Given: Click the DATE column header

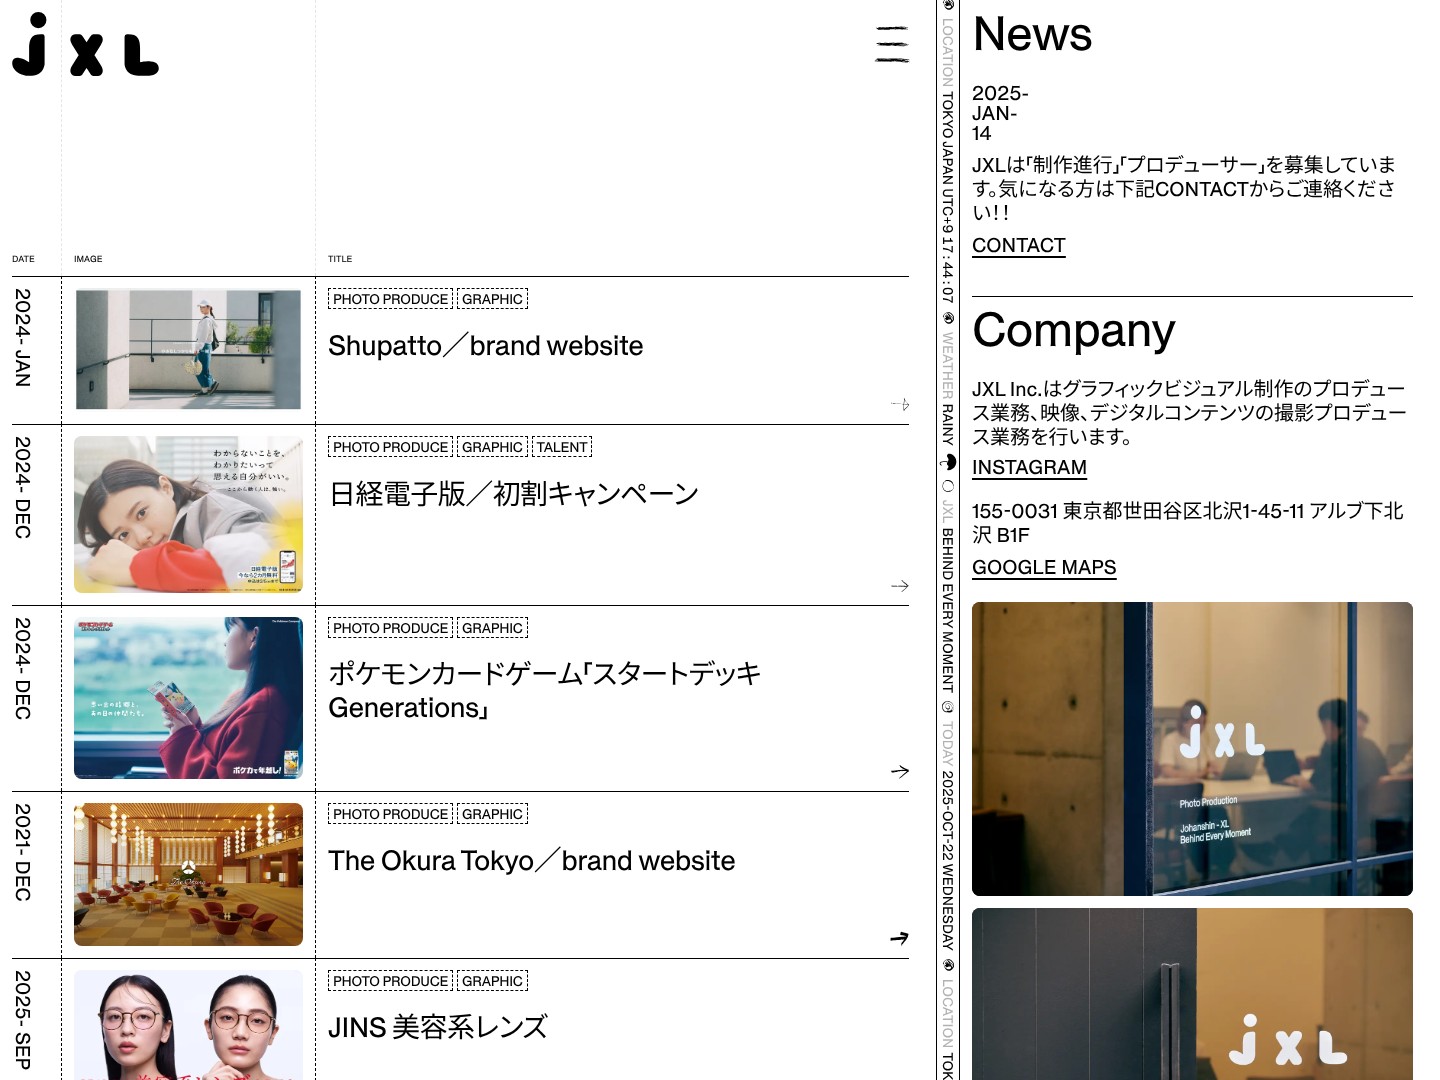Looking at the screenshot, I should (23, 259).
